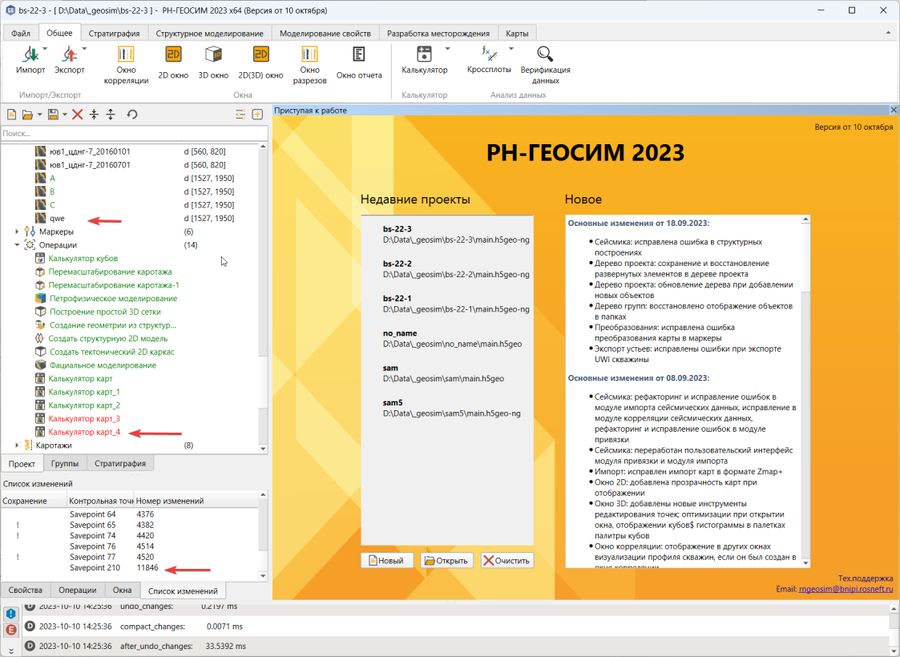Select Калькулятор карт_4 operation in tree
The image size is (900, 657).
pos(84,432)
